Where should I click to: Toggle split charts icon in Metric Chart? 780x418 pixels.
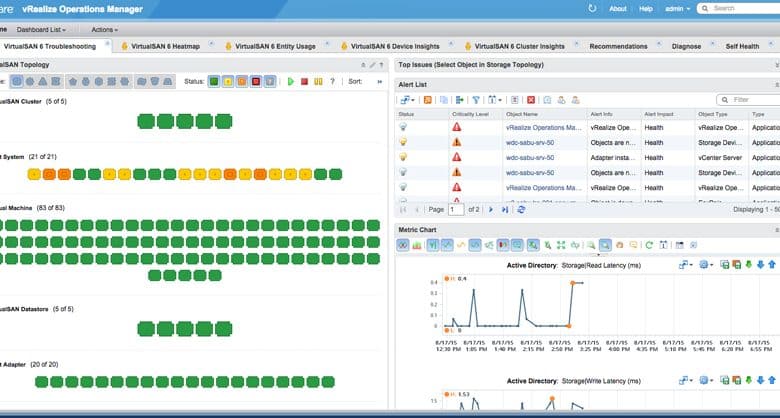click(403, 245)
